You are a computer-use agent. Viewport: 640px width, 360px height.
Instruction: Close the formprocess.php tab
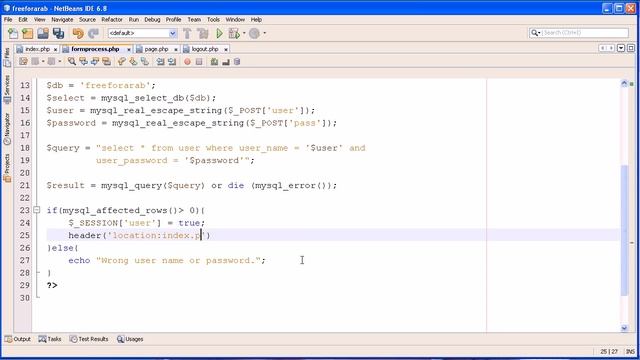coord(129,49)
